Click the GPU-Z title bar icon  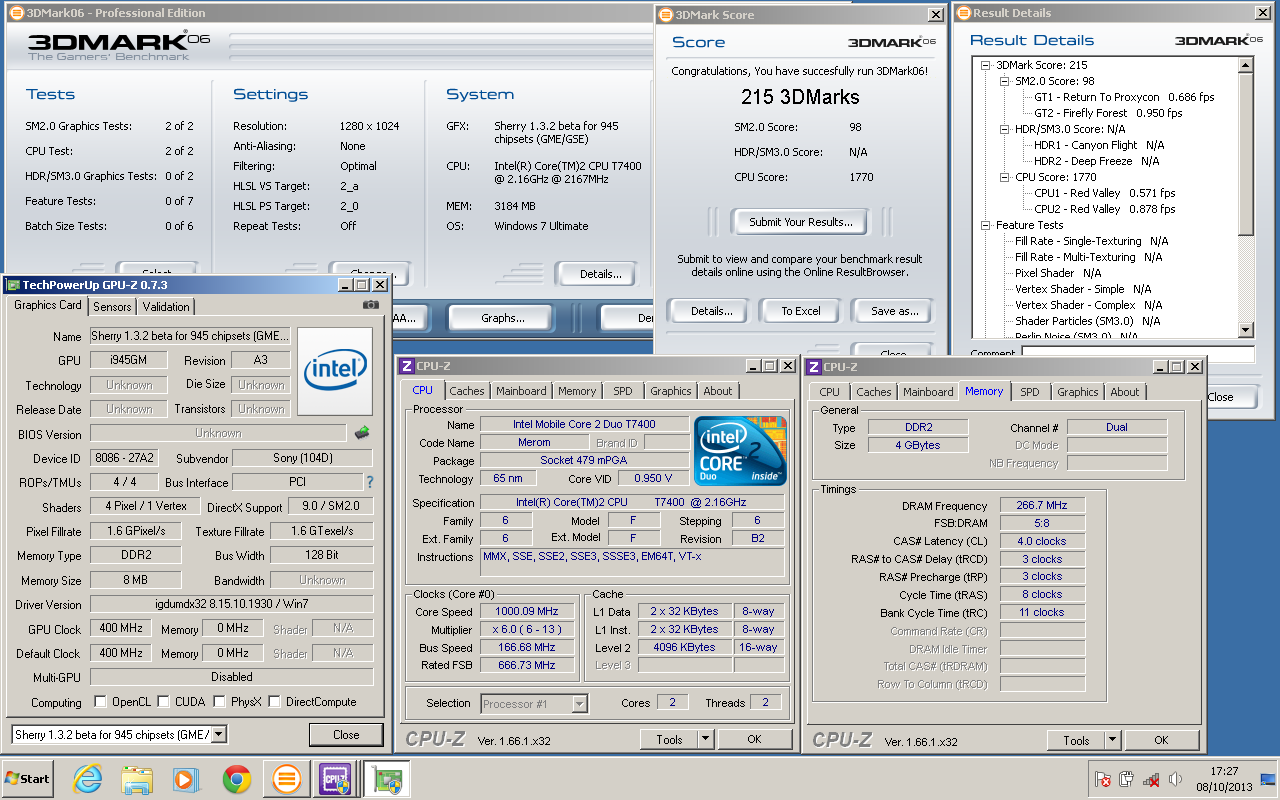tap(13, 285)
